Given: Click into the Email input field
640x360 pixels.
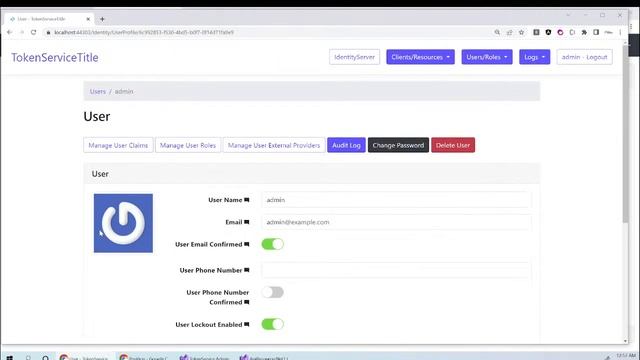Looking at the screenshot, I should tap(396, 222).
